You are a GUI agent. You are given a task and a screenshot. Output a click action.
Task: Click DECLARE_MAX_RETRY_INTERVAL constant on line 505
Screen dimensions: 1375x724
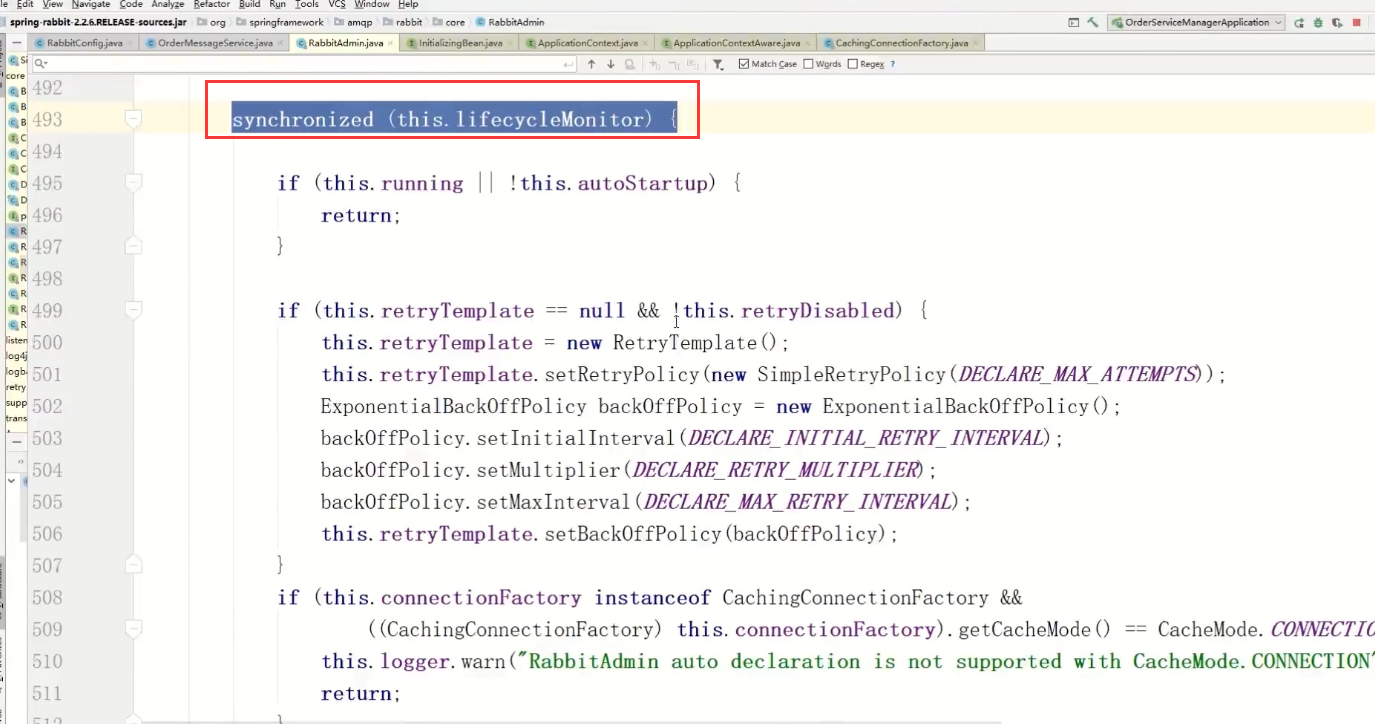(x=800, y=502)
